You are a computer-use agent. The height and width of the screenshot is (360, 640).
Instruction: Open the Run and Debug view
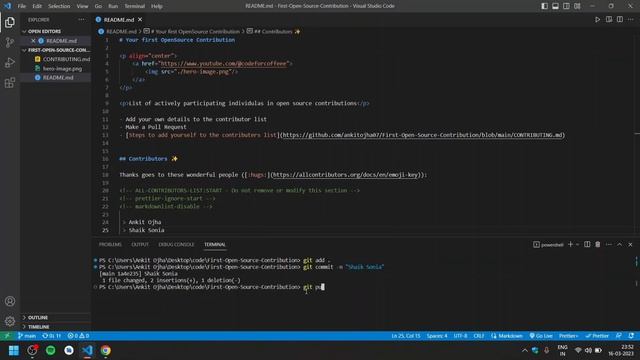pyautogui.click(x=10, y=62)
